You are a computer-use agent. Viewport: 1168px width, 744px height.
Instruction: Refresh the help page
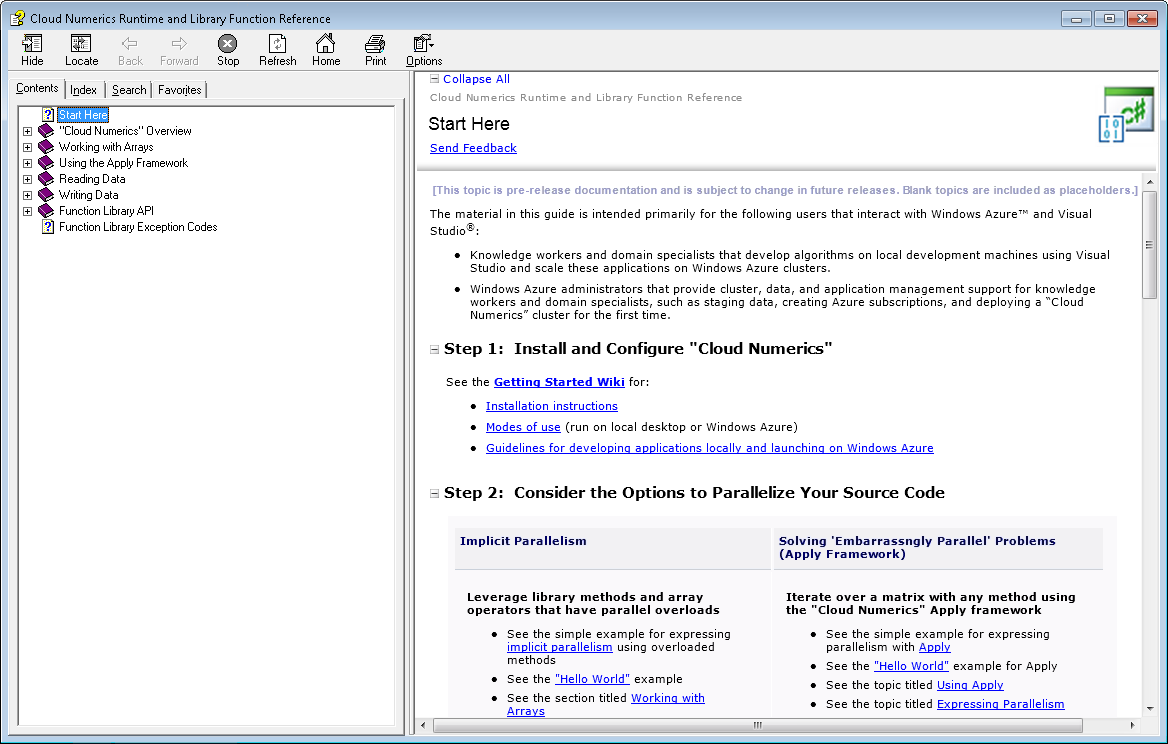(277, 51)
